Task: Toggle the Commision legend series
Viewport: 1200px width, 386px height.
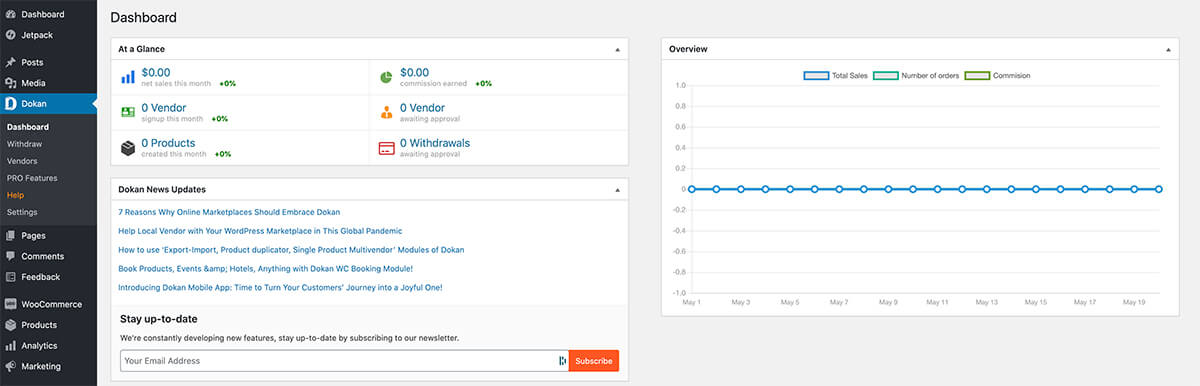Action: click(997, 76)
